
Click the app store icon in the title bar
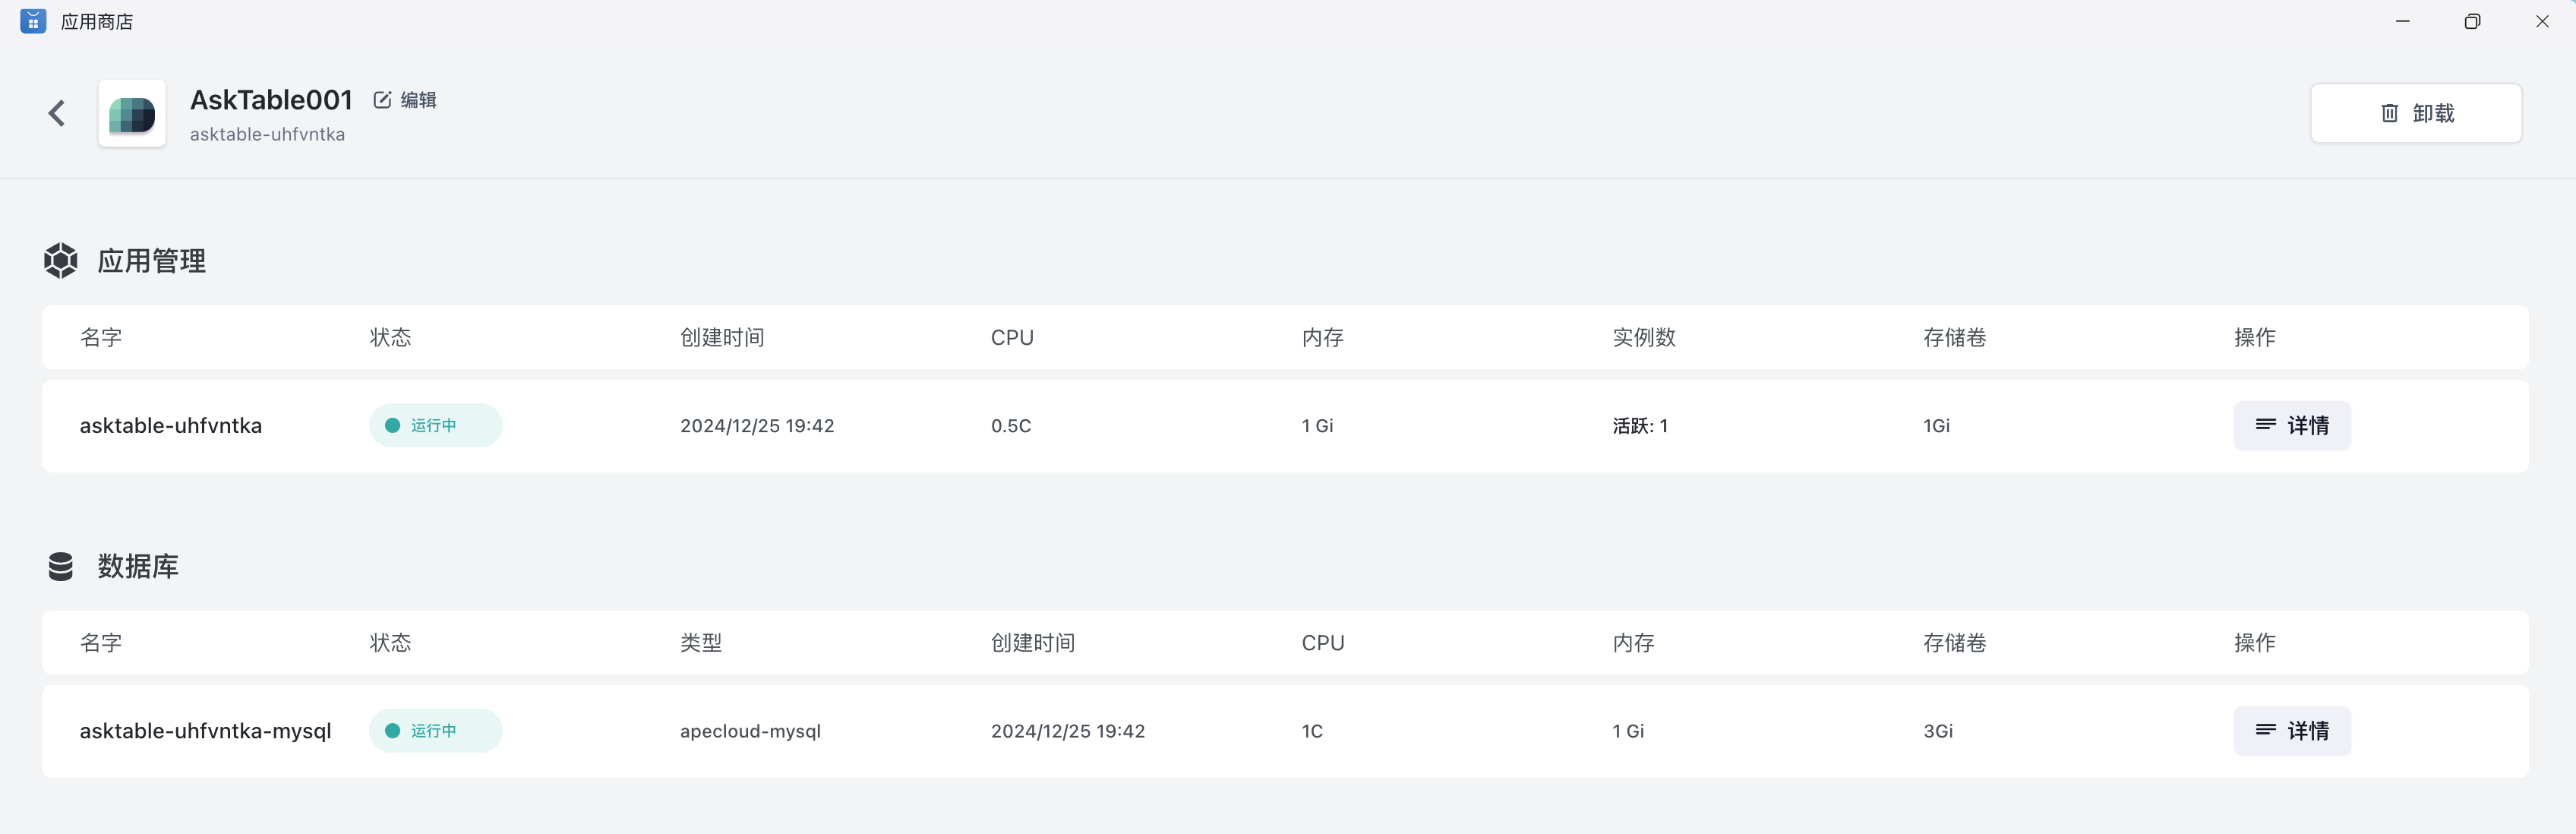[33, 21]
